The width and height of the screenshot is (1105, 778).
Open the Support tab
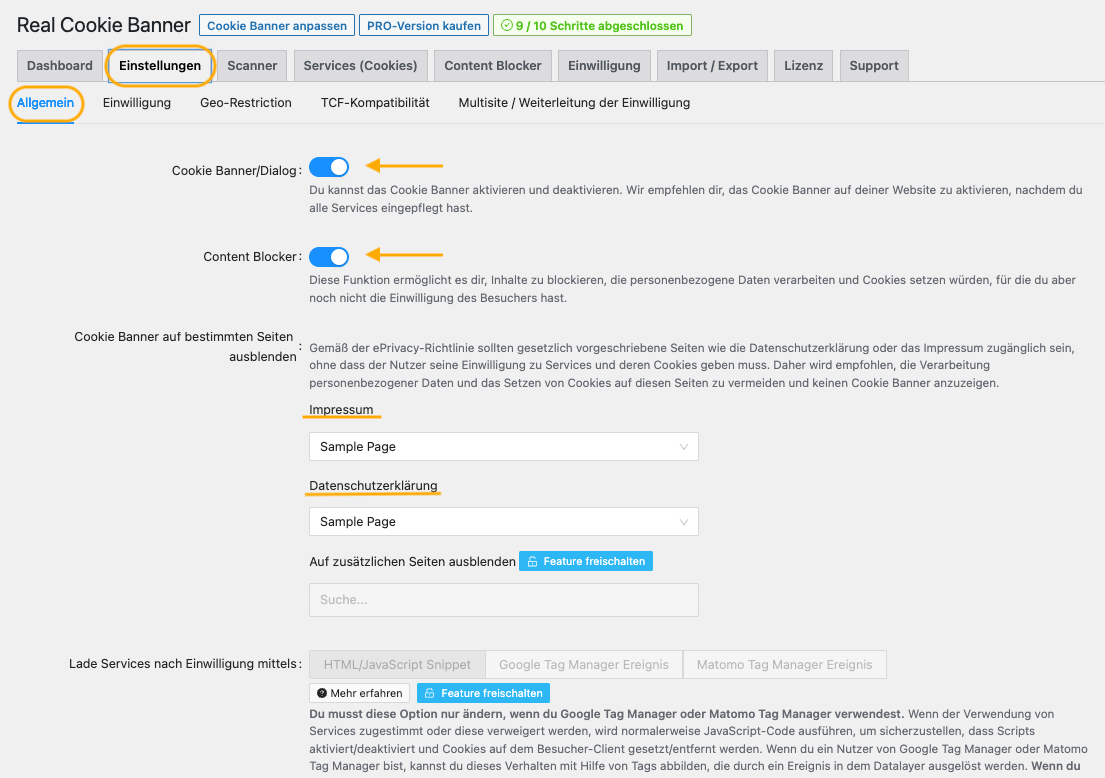point(874,66)
